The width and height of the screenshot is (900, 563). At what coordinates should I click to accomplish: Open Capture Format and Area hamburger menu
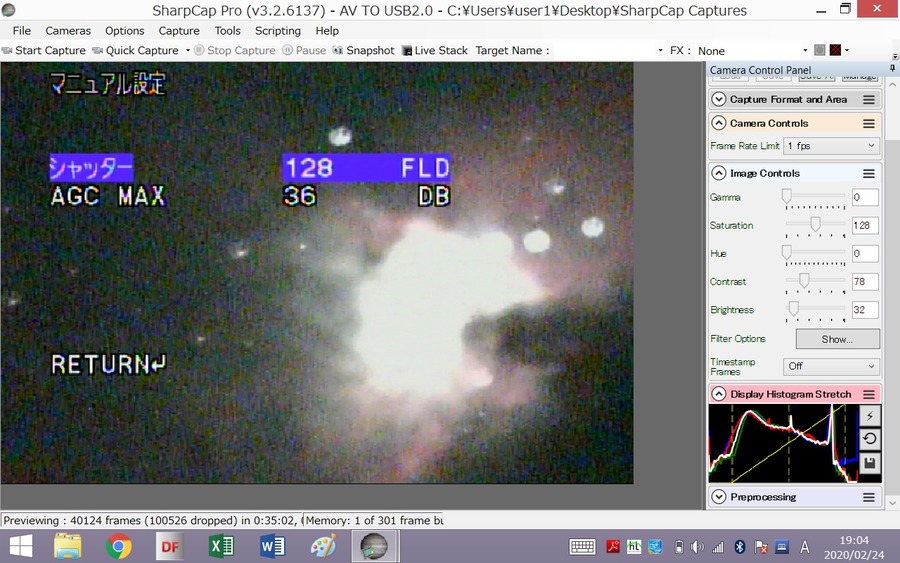869,99
